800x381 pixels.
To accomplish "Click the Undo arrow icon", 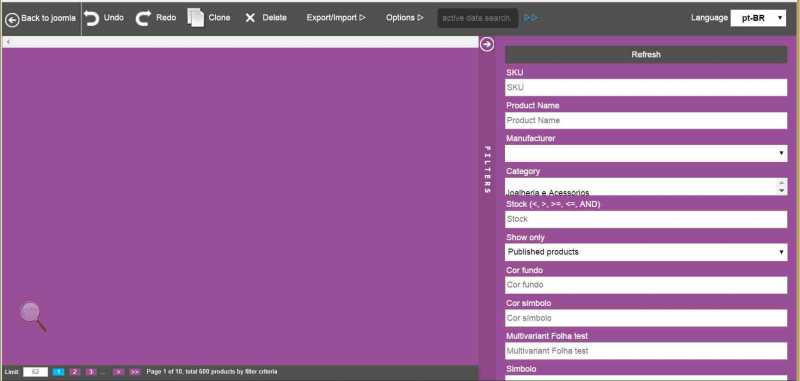I will pyautogui.click(x=92, y=18).
